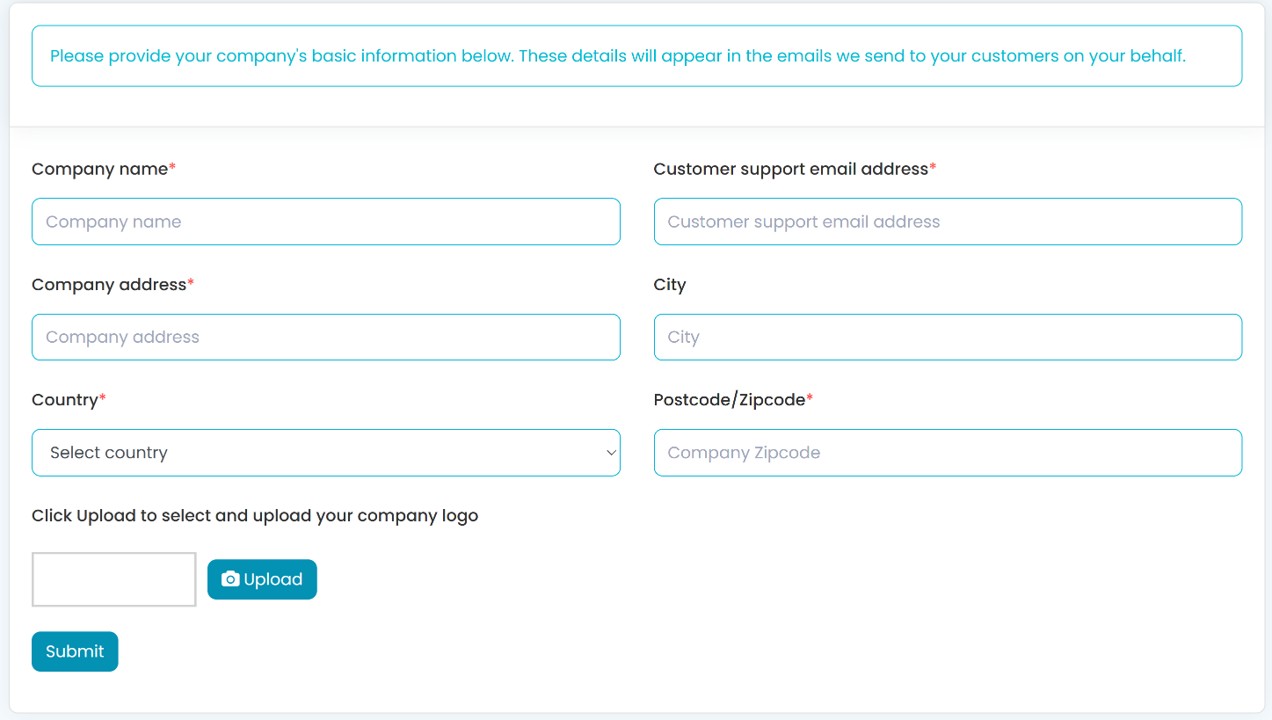Focus the Company Zipcode input box
This screenshot has width=1272, height=720.
pyautogui.click(x=947, y=453)
